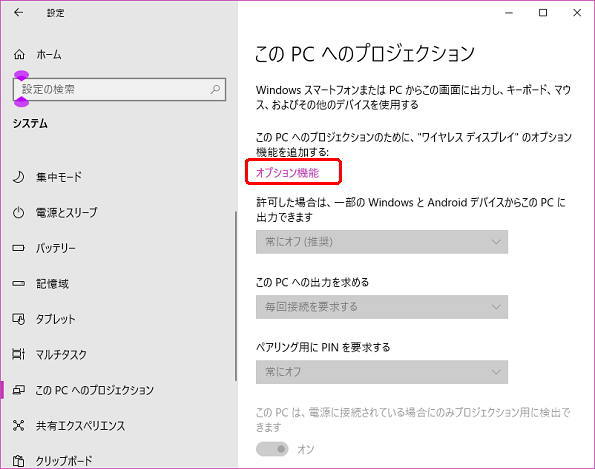Viewport: 595px width, 469px height.
Task: Toggle the オン power-connected projection switch
Action: (272, 449)
